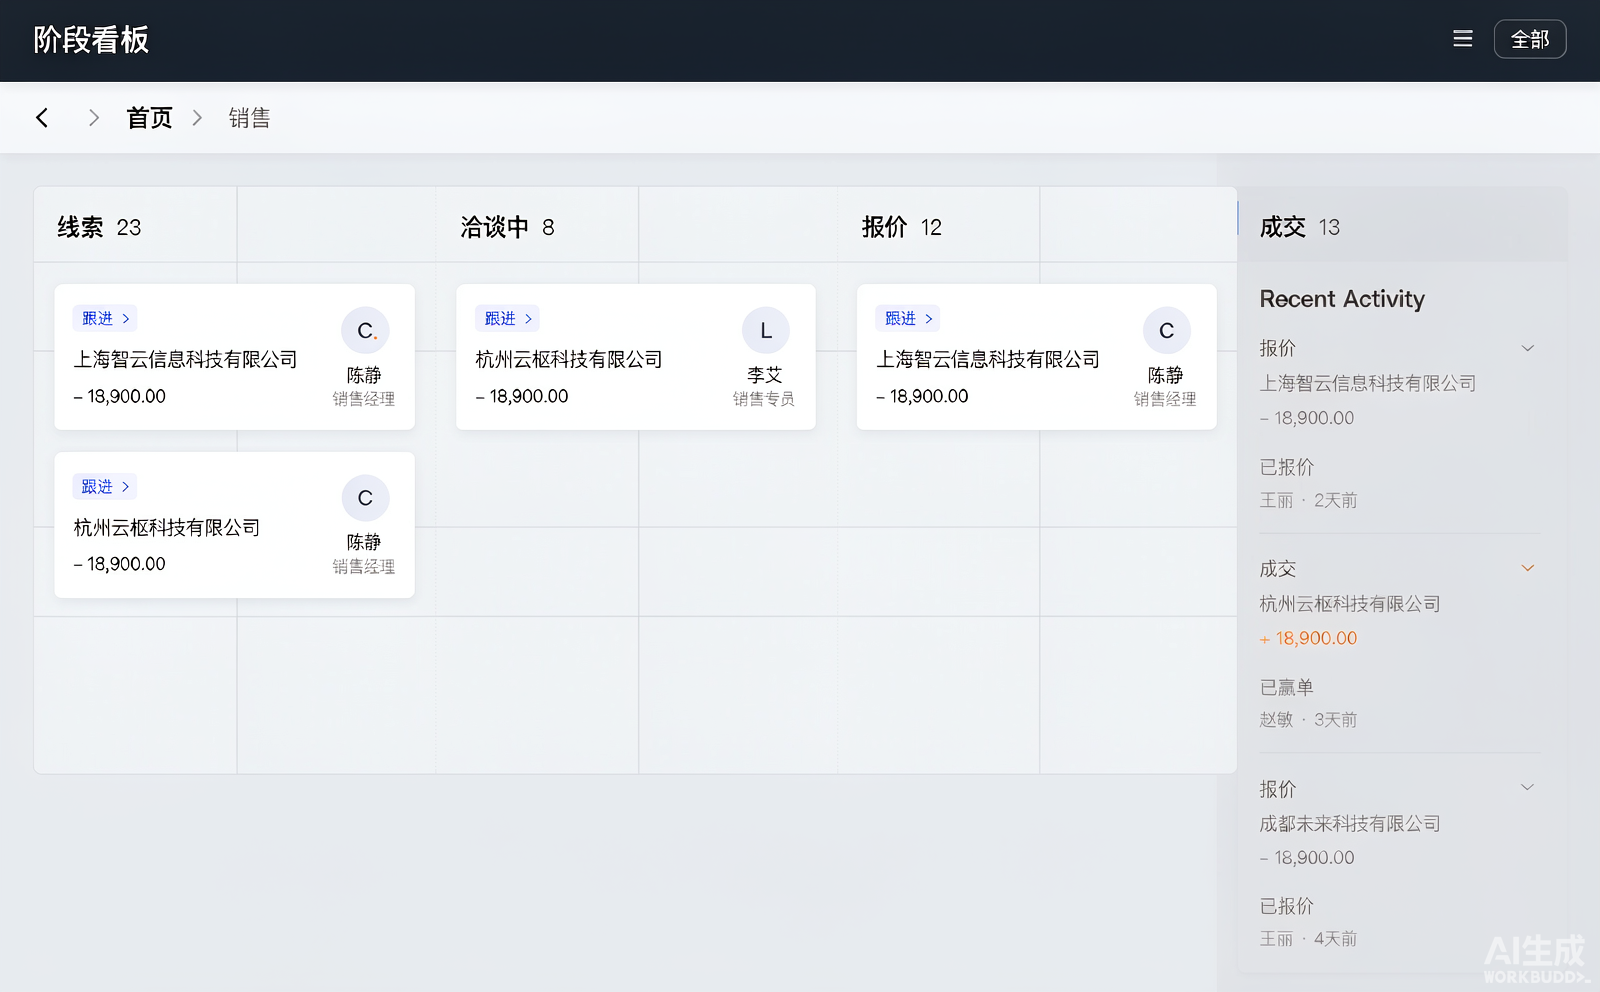Click 成都未来科技有限公司 in Recent Activity
This screenshot has height=992, width=1600.
[x=1350, y=823]
